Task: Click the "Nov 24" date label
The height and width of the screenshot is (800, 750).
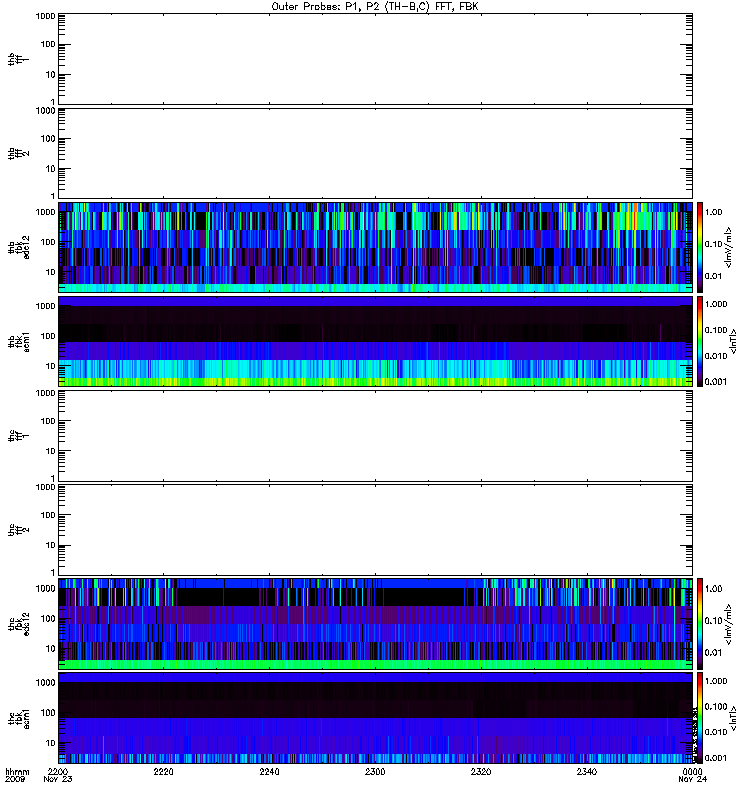Action: tap(692, 779)
